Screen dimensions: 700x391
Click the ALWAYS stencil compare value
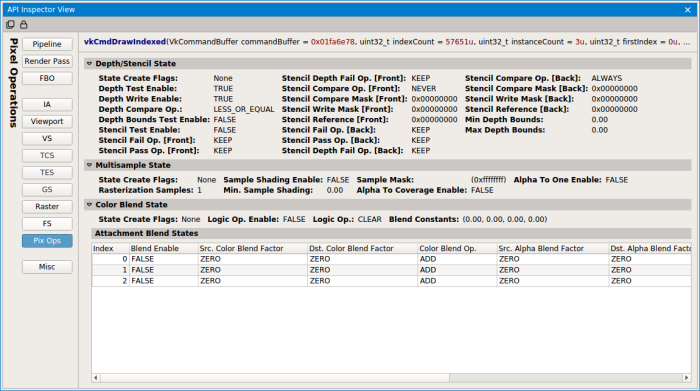pos(607,78)
